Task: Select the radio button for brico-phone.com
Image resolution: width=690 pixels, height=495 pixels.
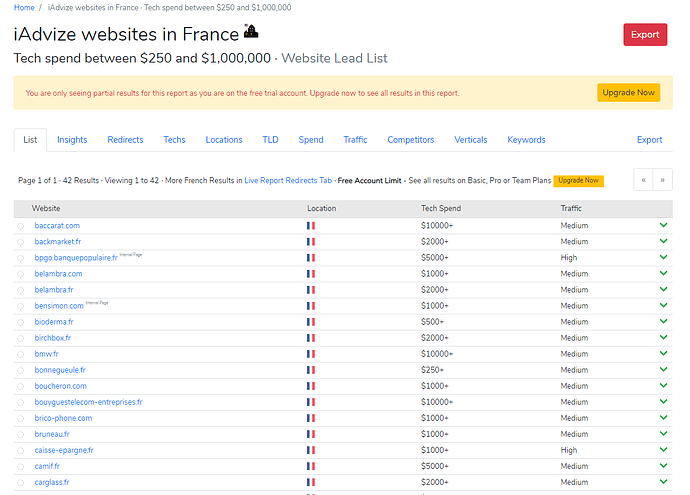Action: pos(21,418)
